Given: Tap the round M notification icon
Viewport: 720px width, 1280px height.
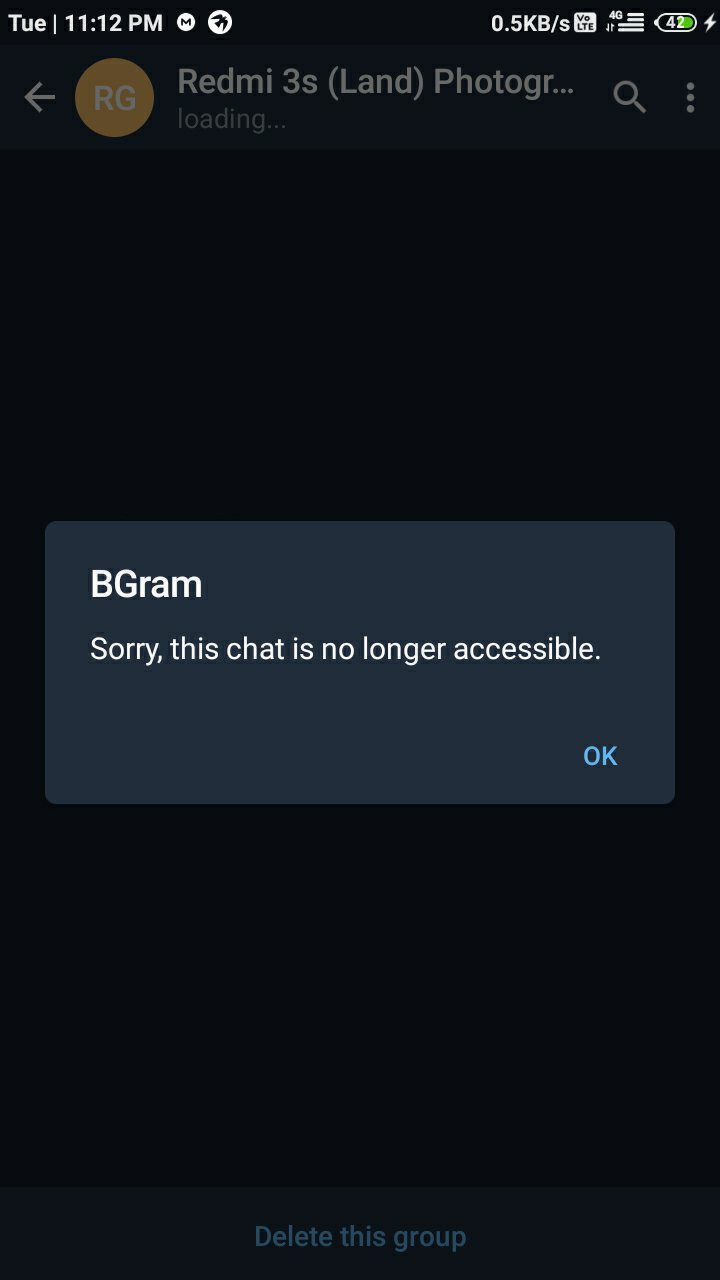Looking at the screenshot, I should pos(186,22).
